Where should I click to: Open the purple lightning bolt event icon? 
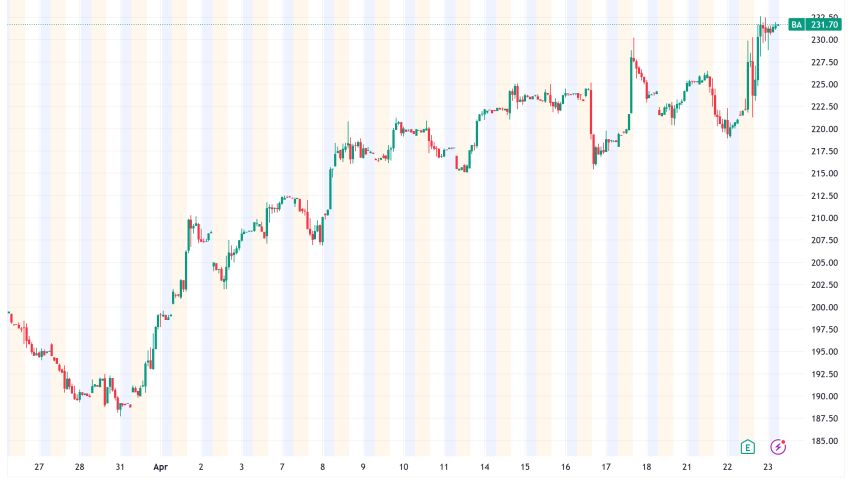click(x=778, y=446)
